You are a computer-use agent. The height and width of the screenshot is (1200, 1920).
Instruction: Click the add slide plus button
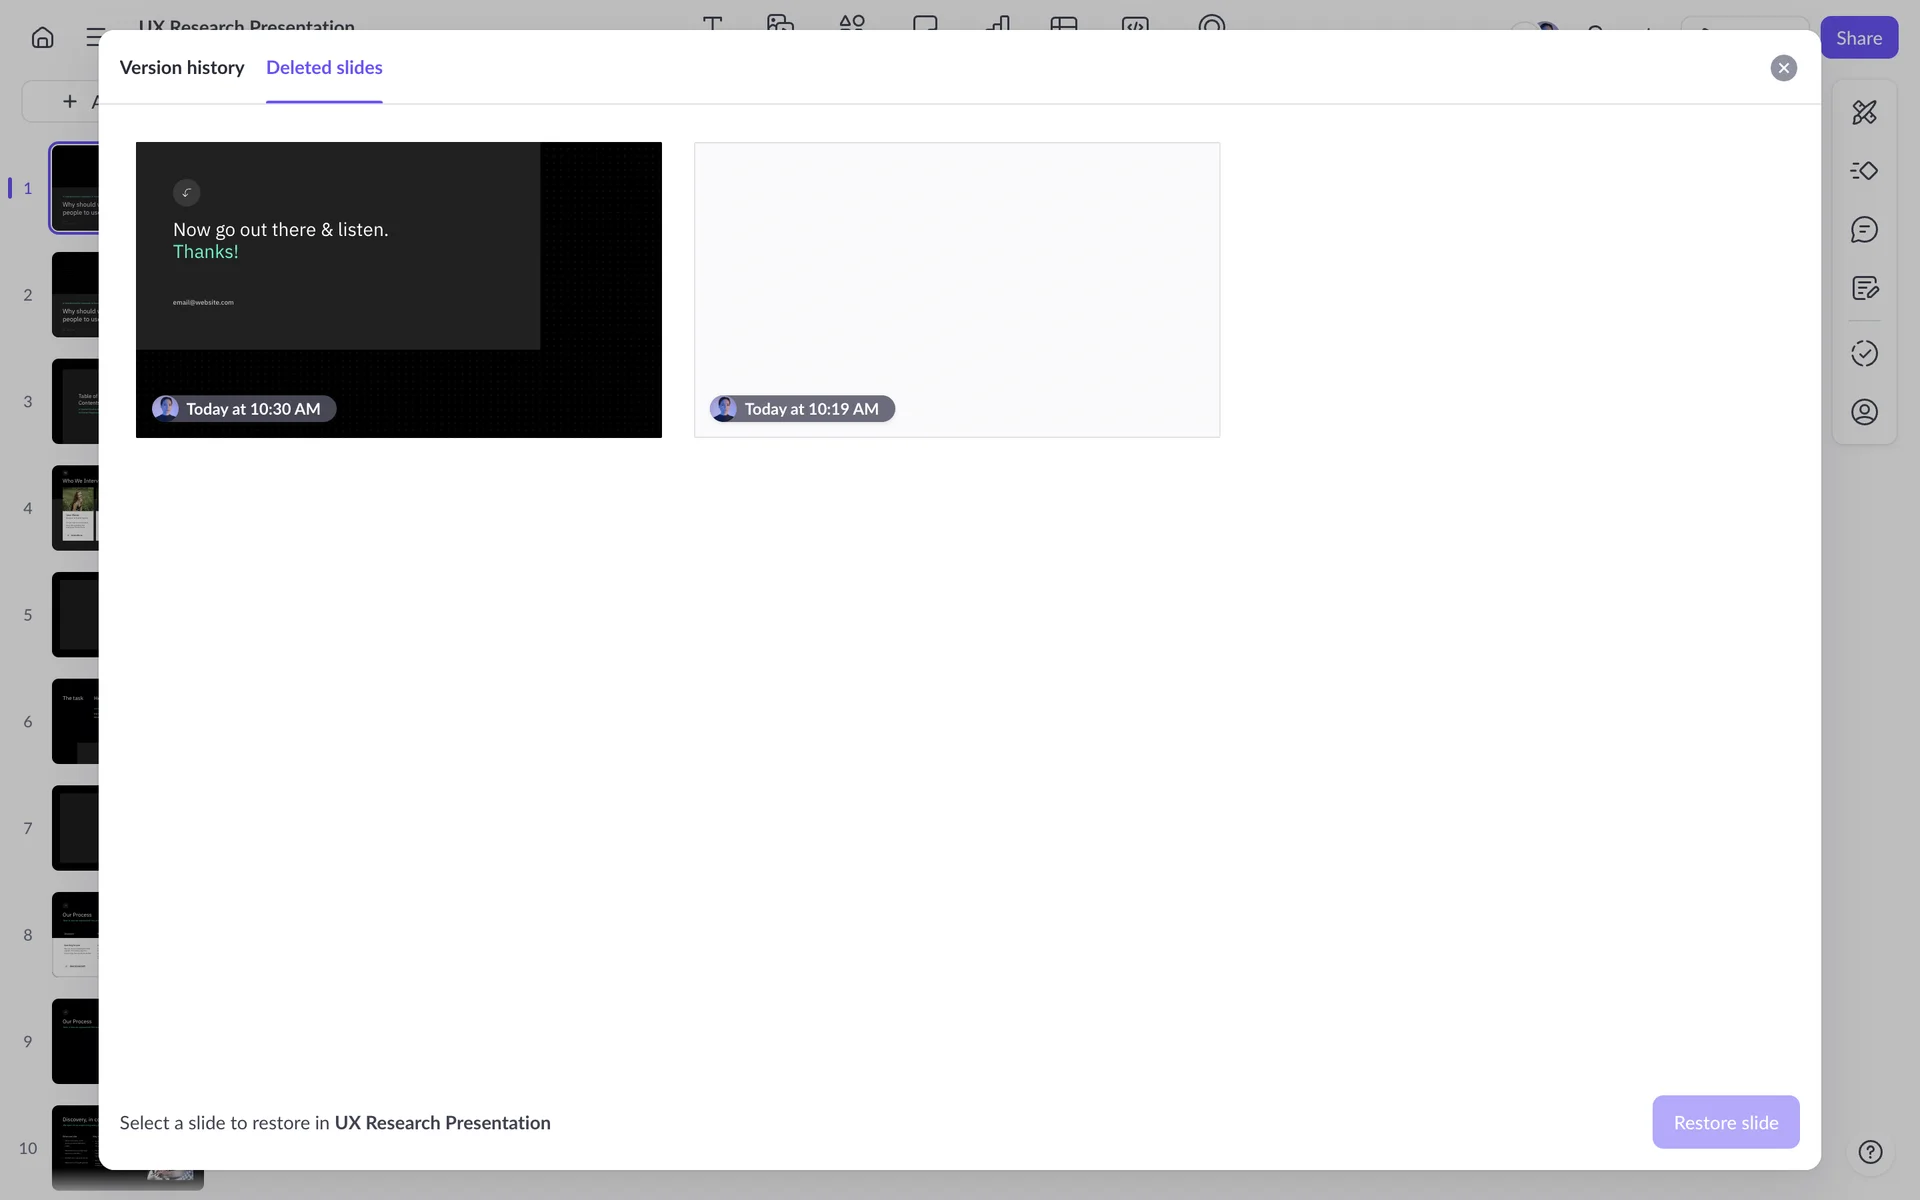point(69,101)
